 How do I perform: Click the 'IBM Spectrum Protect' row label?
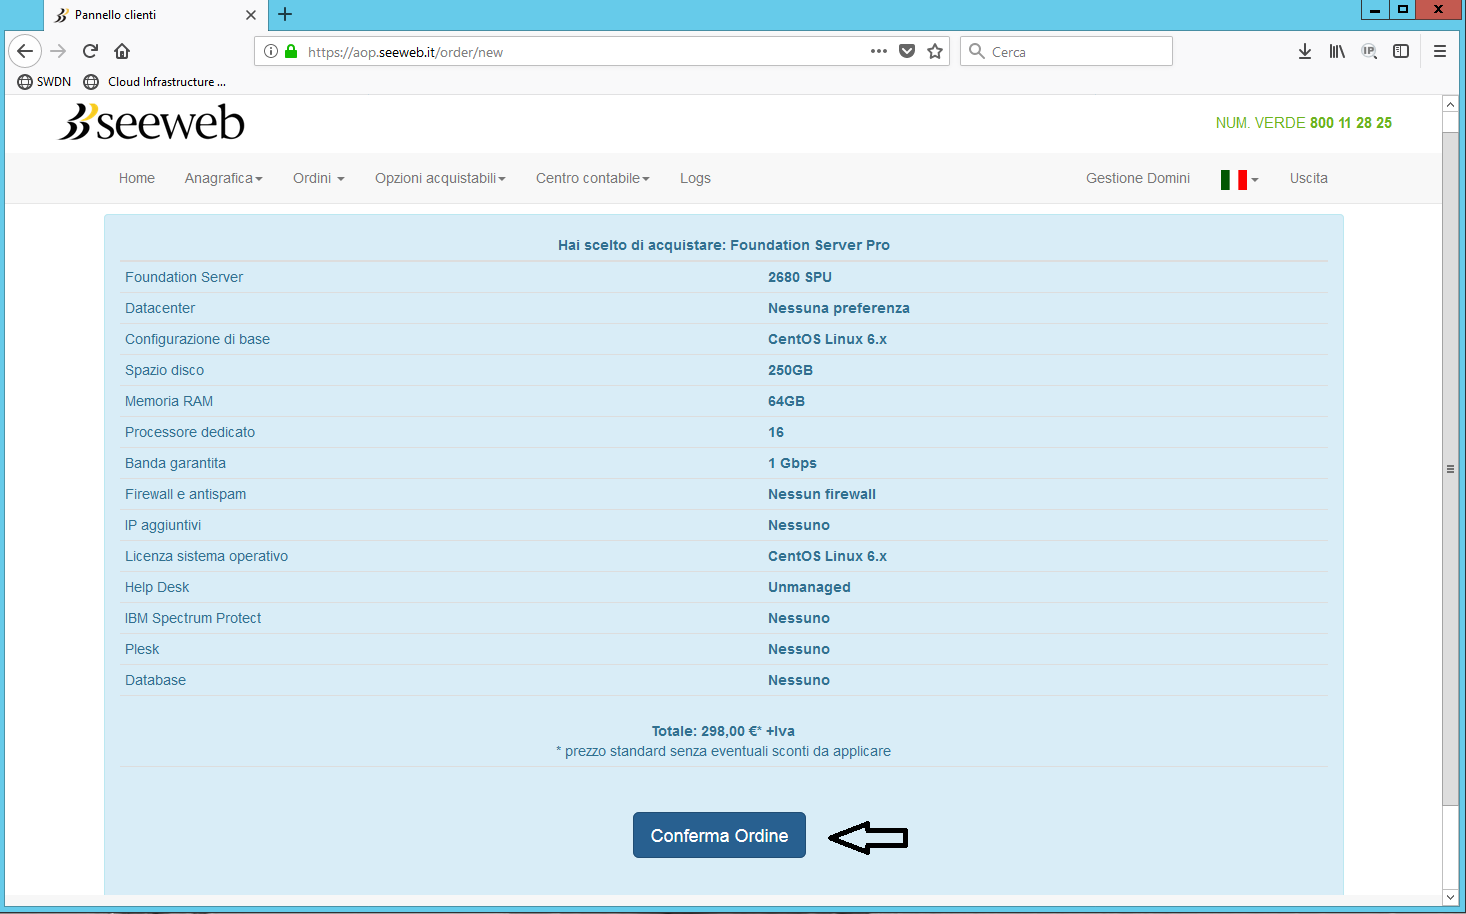click(193, 618)
